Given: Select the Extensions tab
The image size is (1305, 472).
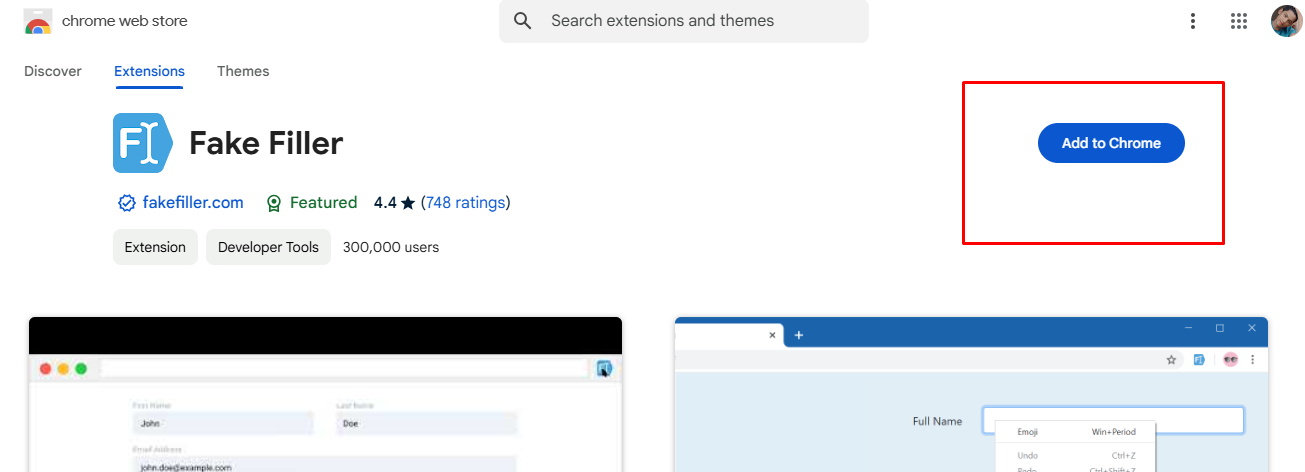Looking at the screenshot, I should coord(149,71).
